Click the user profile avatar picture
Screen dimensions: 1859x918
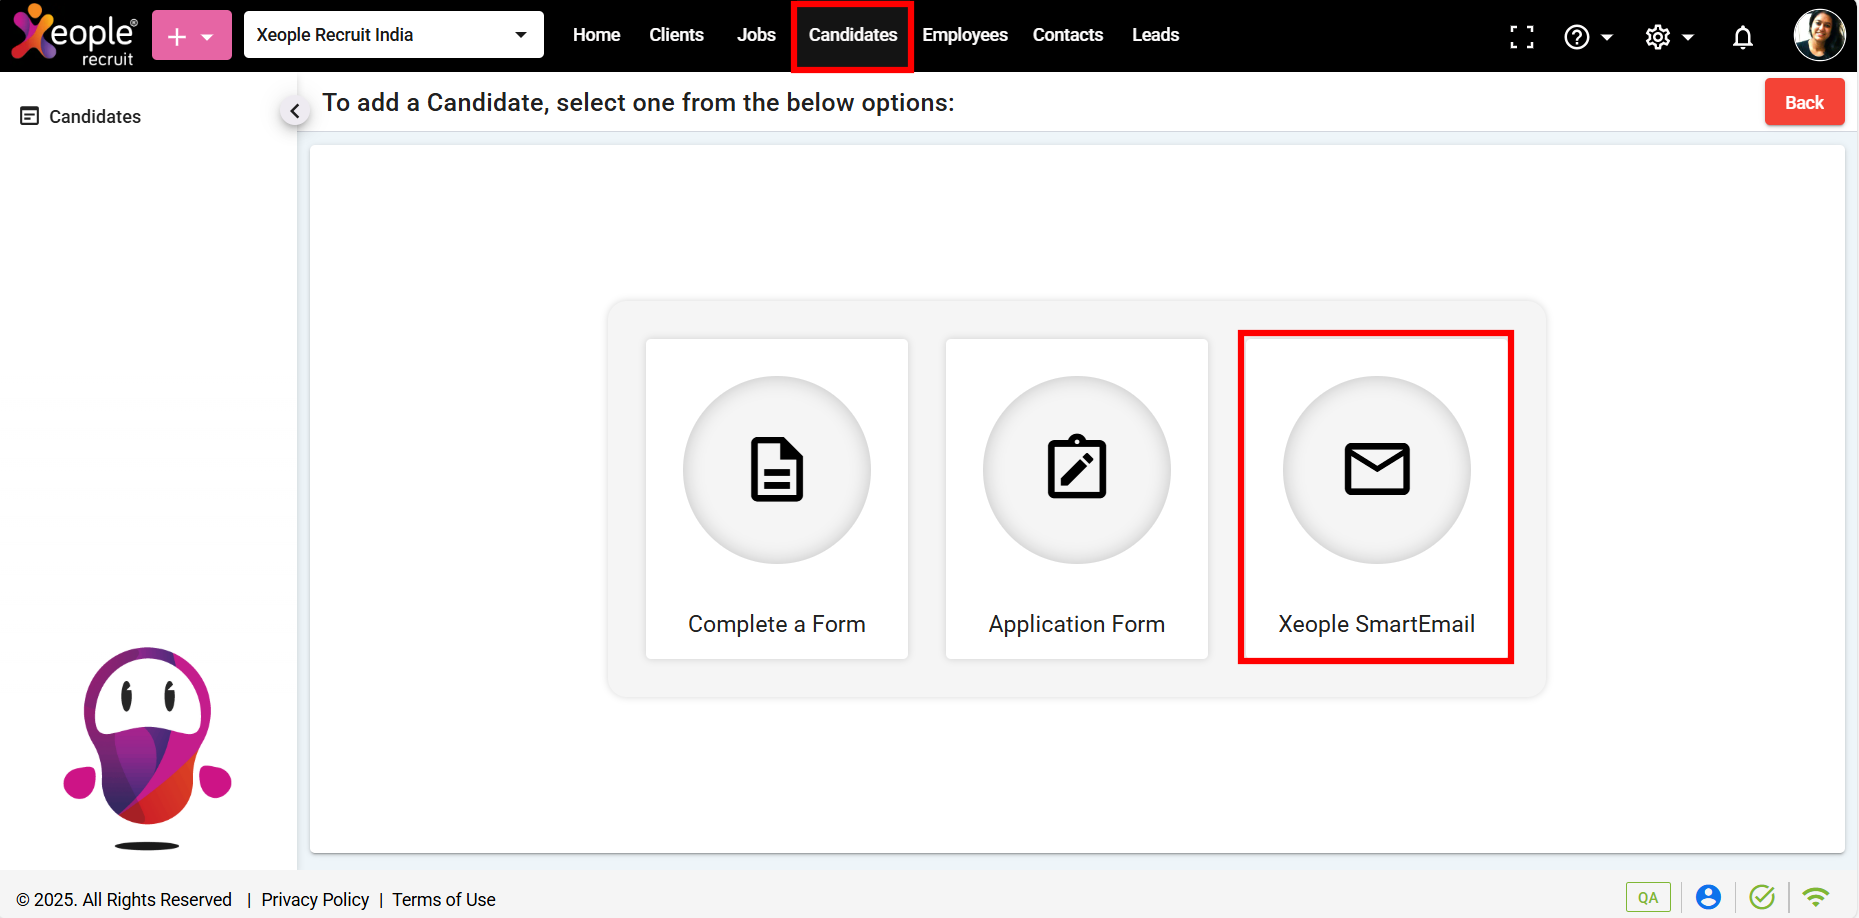[x=1818, y=35]
